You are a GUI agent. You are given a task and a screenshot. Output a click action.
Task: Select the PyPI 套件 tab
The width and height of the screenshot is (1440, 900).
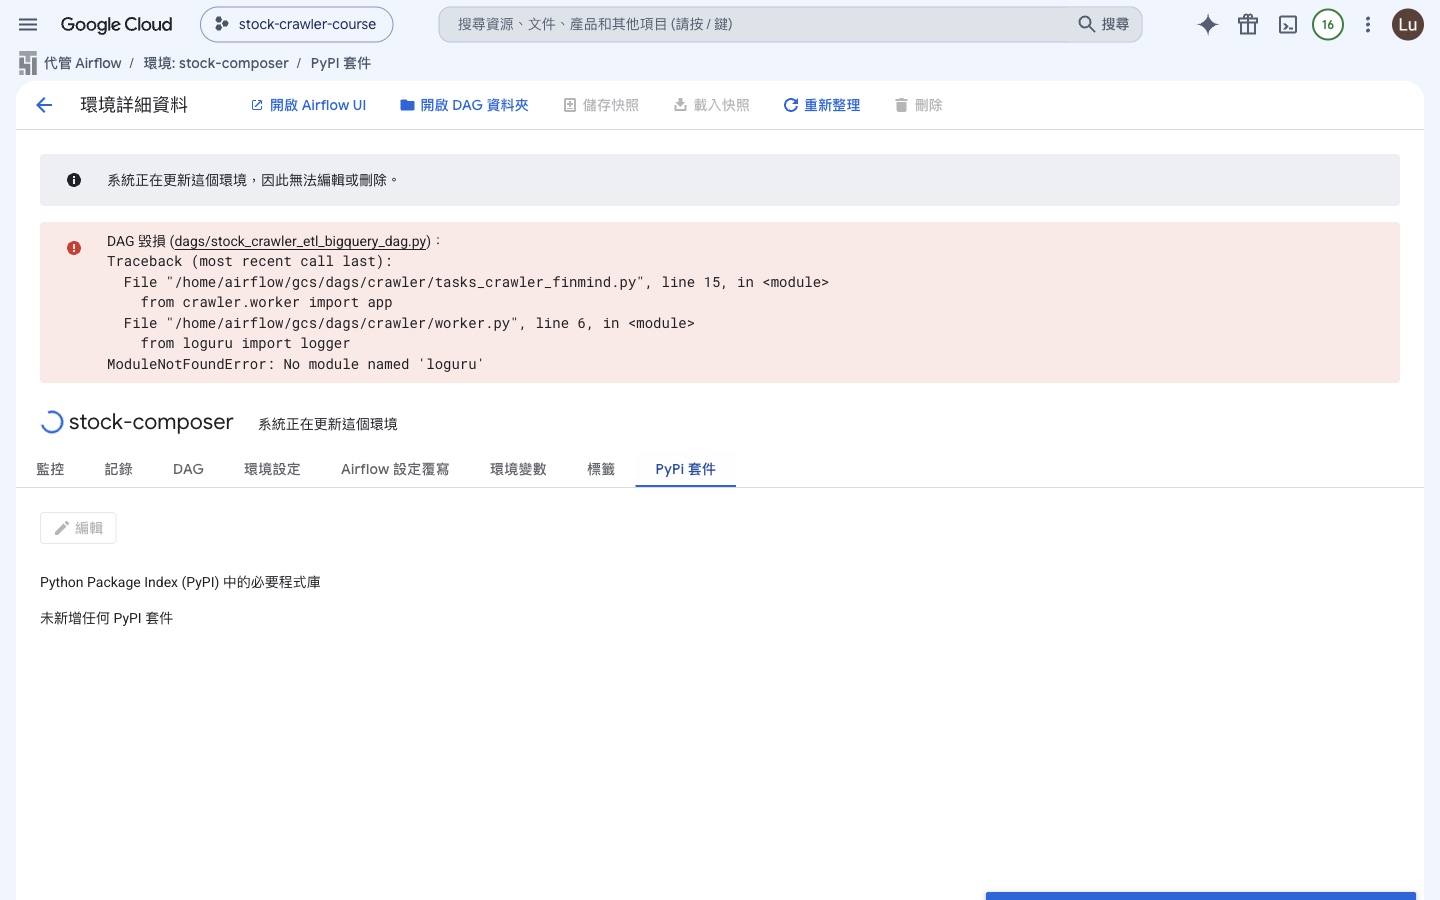tap(686, 469)
